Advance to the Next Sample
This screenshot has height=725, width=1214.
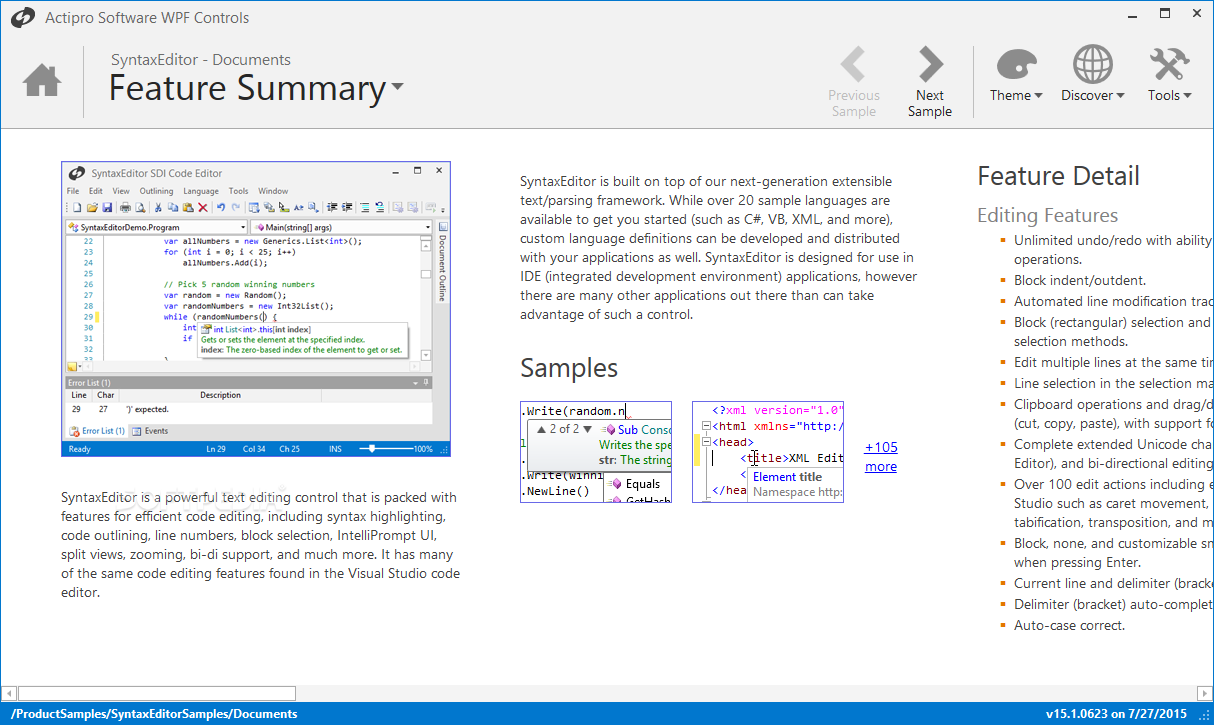(x=930, y=82)
